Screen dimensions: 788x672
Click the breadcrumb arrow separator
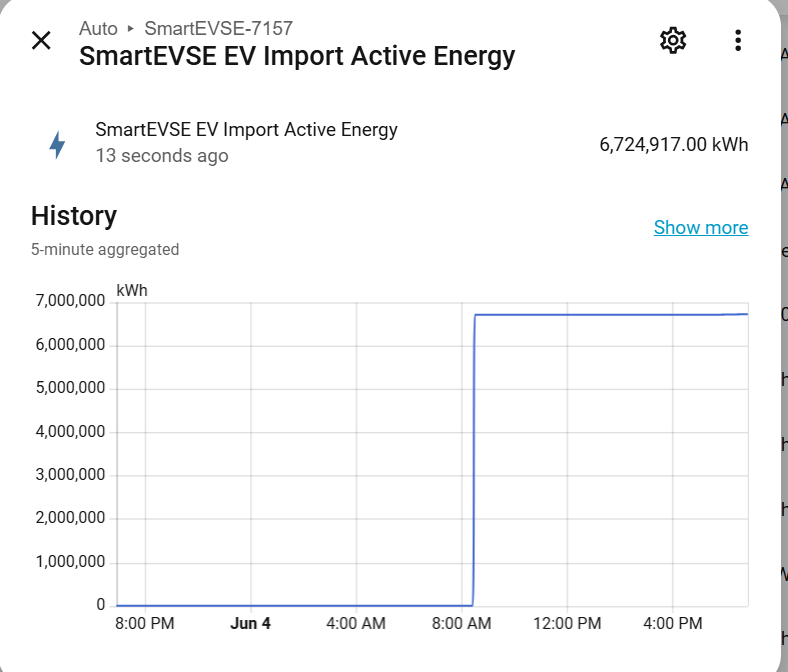pyautogui.click(x=131, y=29)
